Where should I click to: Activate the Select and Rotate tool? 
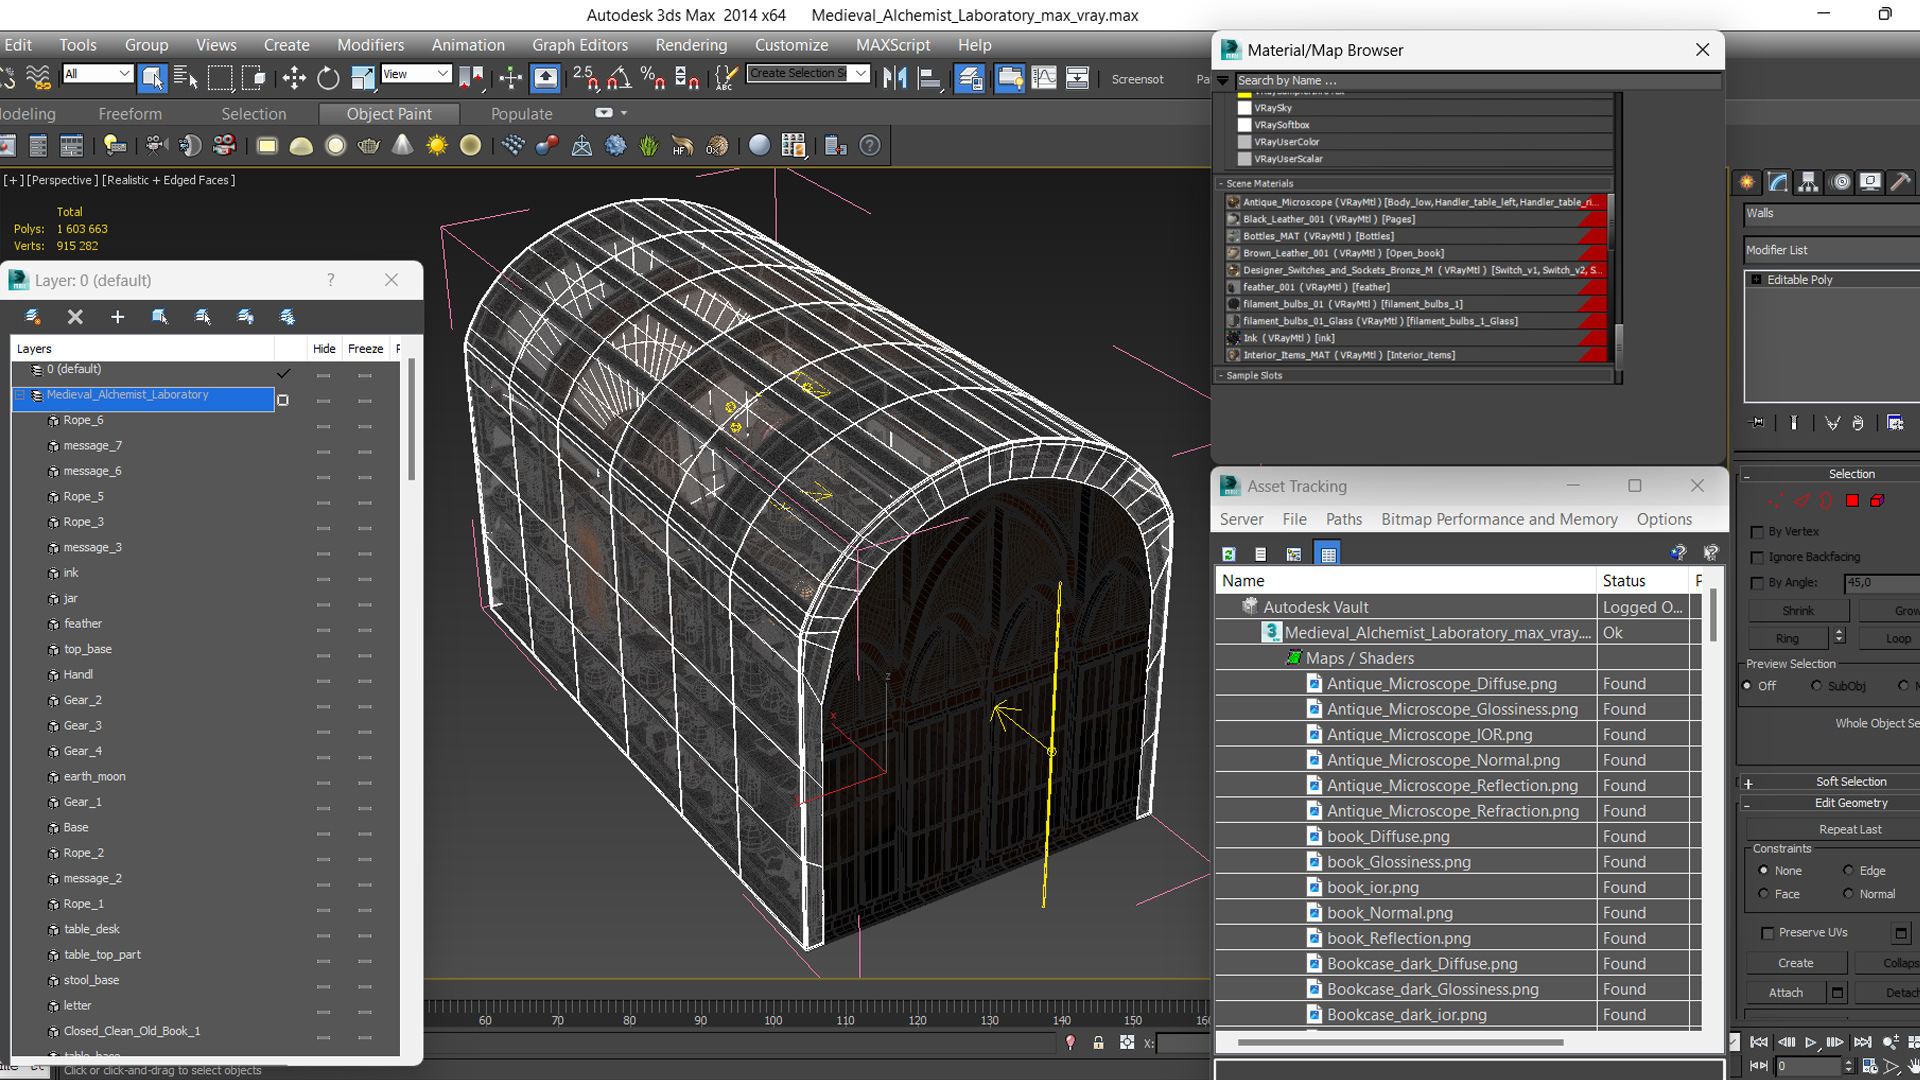coord(328,78)
